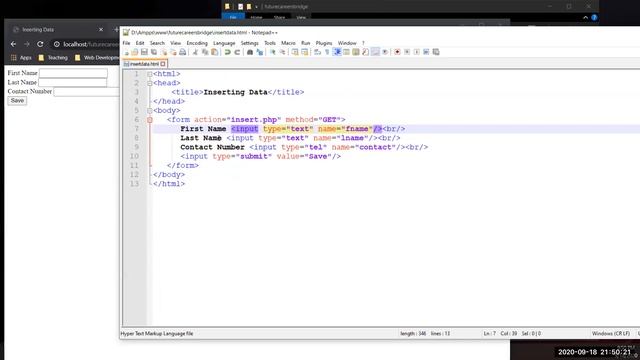Viewport: 640px width, 360px height.
Task: Zoom out using the toolbar icon
Action: pyautogui.click(x=282, y=52)
